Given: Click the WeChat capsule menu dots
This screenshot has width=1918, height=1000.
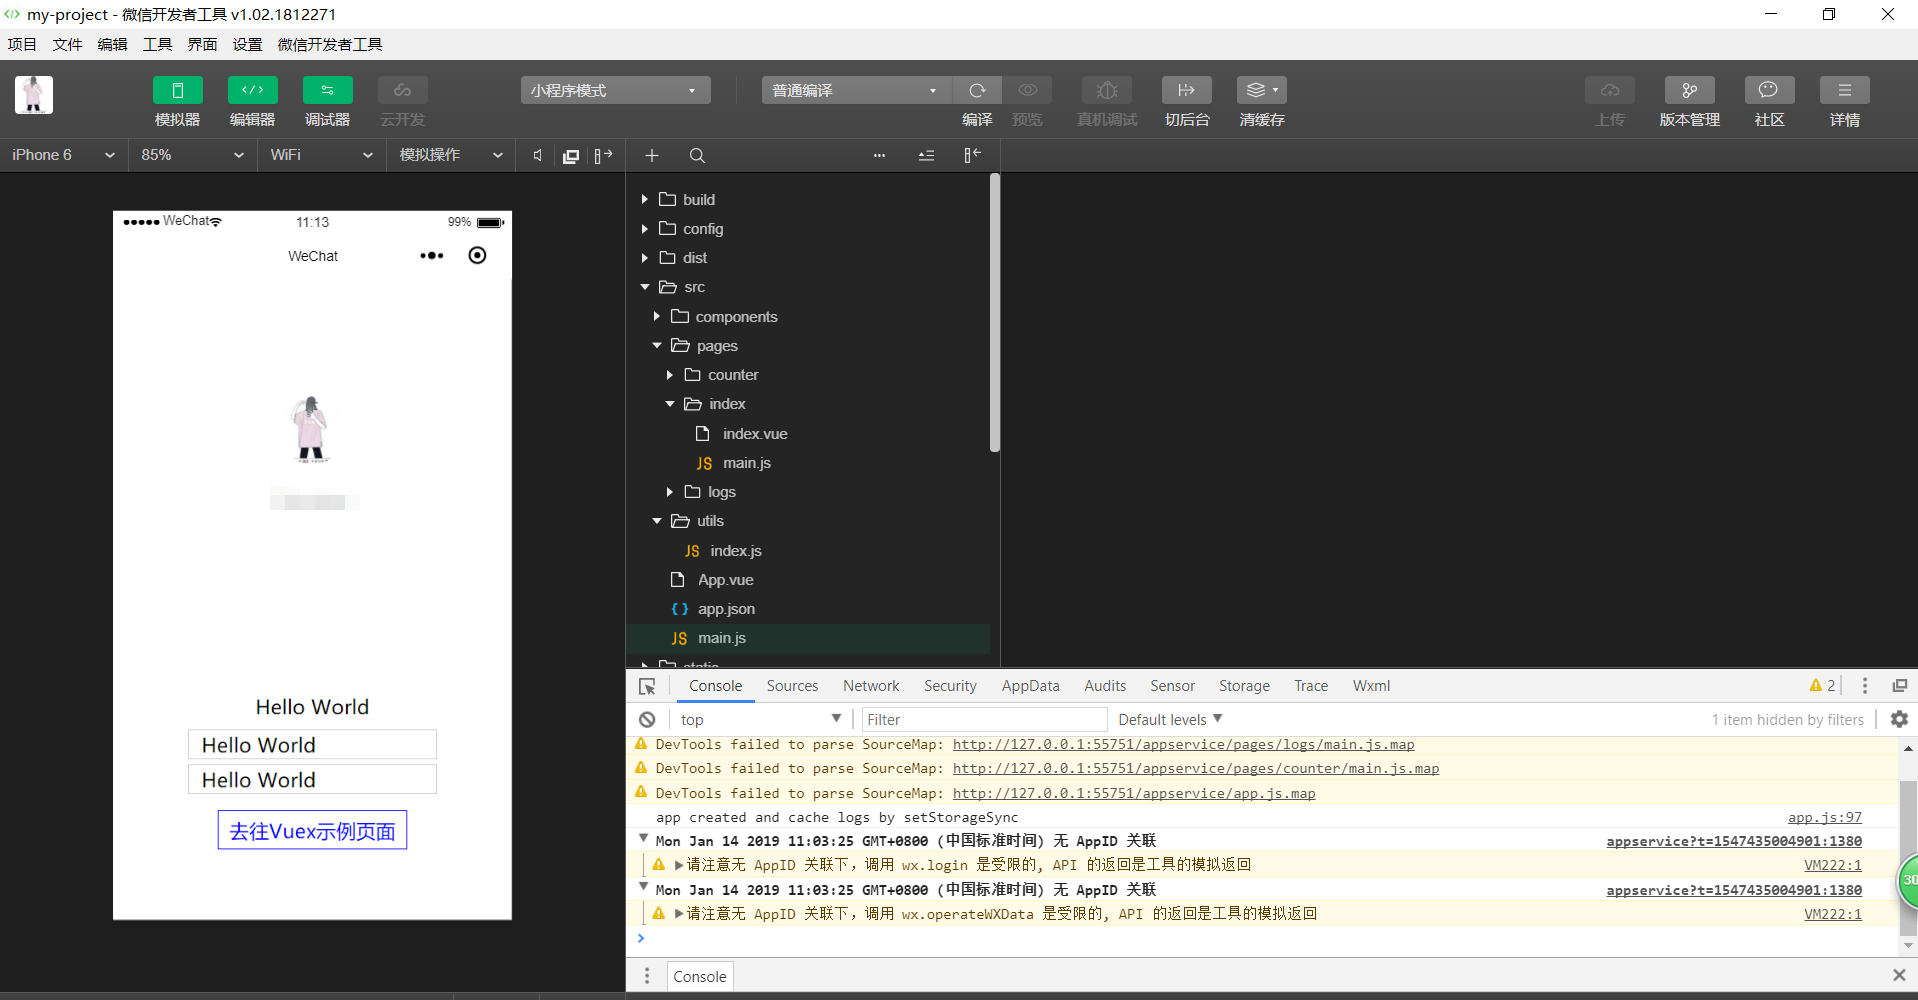Looking at the screenshot, I should [432, 256].
